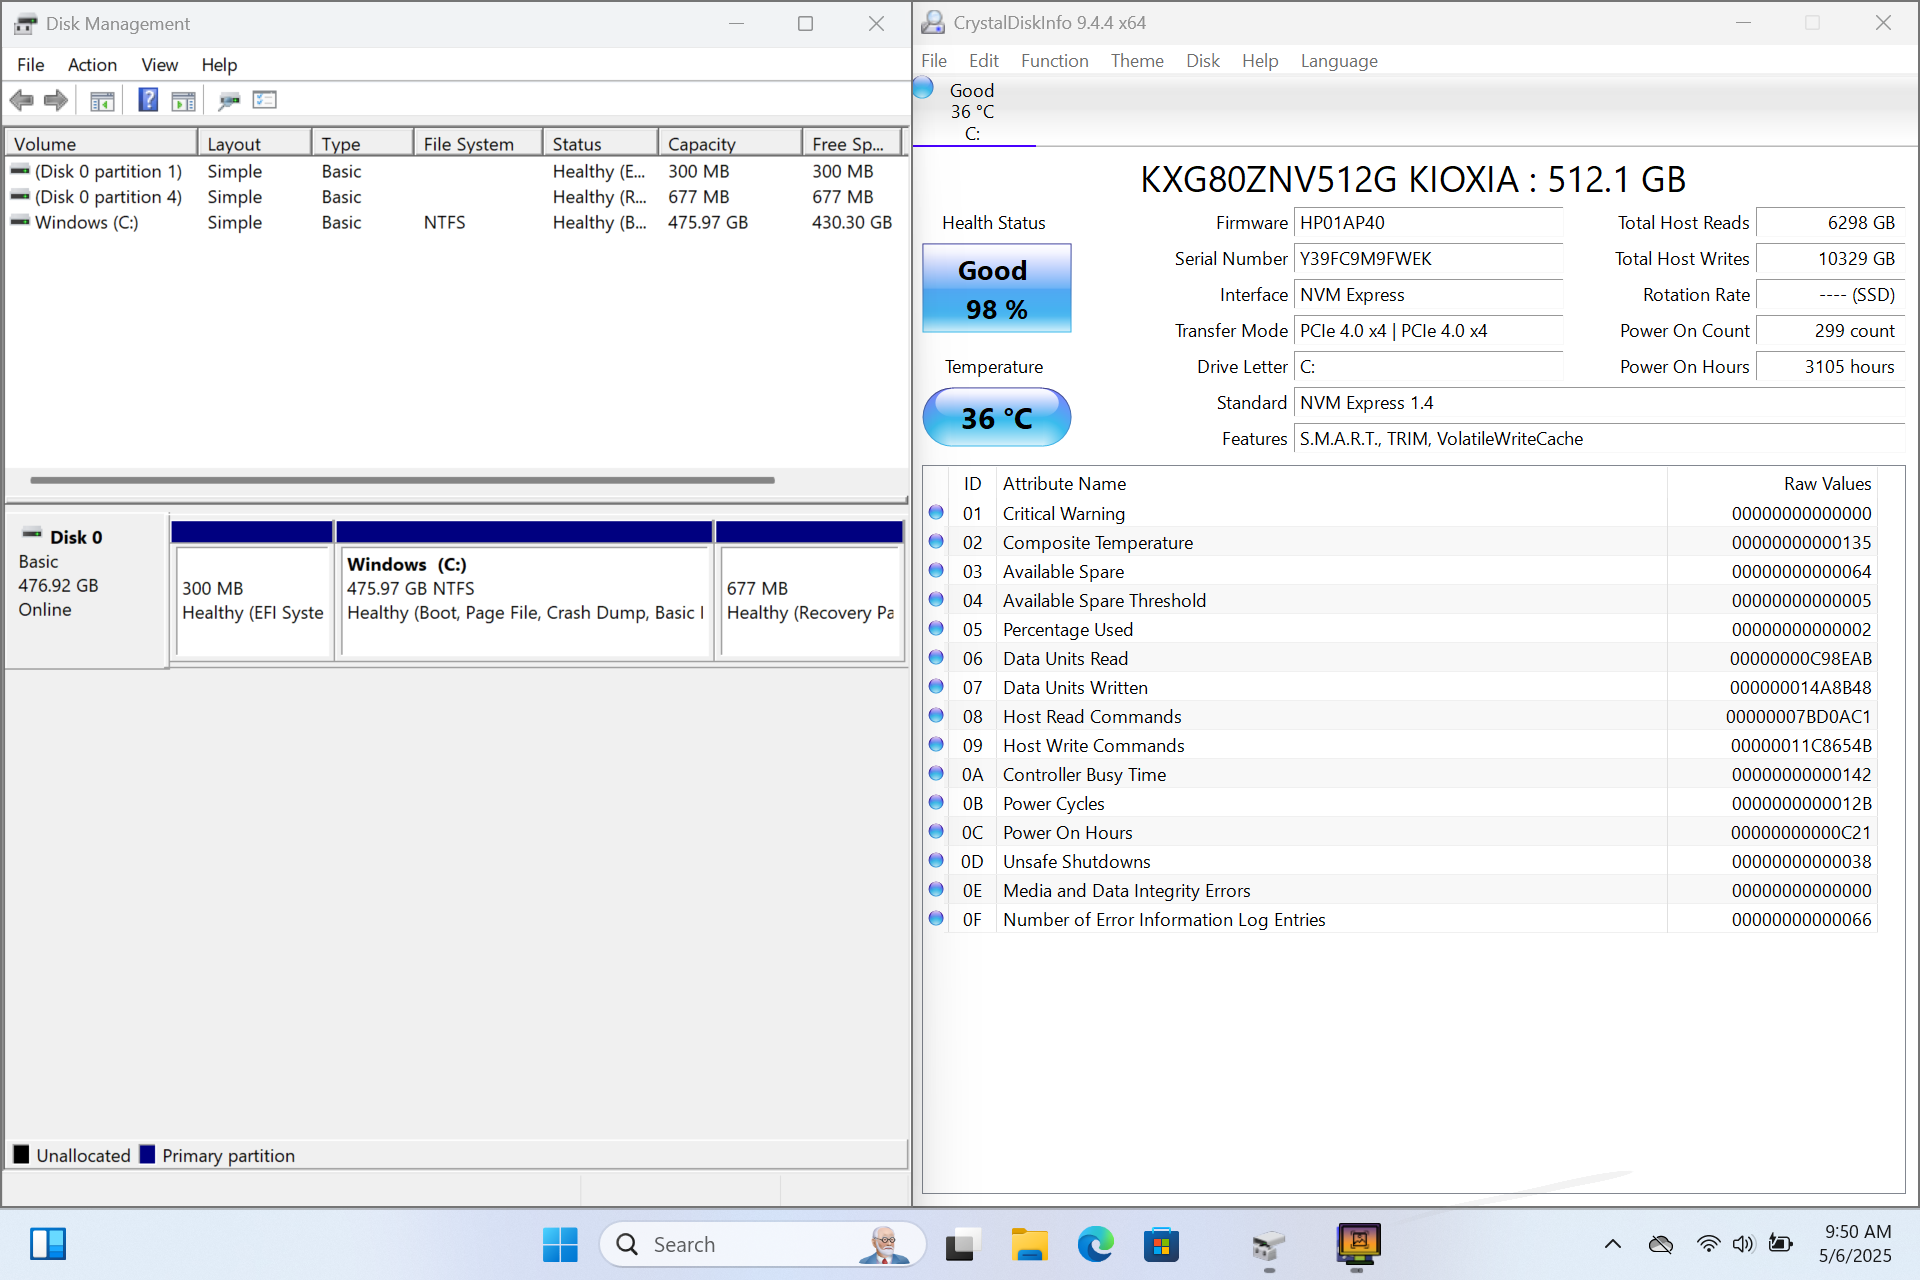Click the Total Host Writes value 10329 GB
The image size is (1921, 1280).
click(1830, 259)
